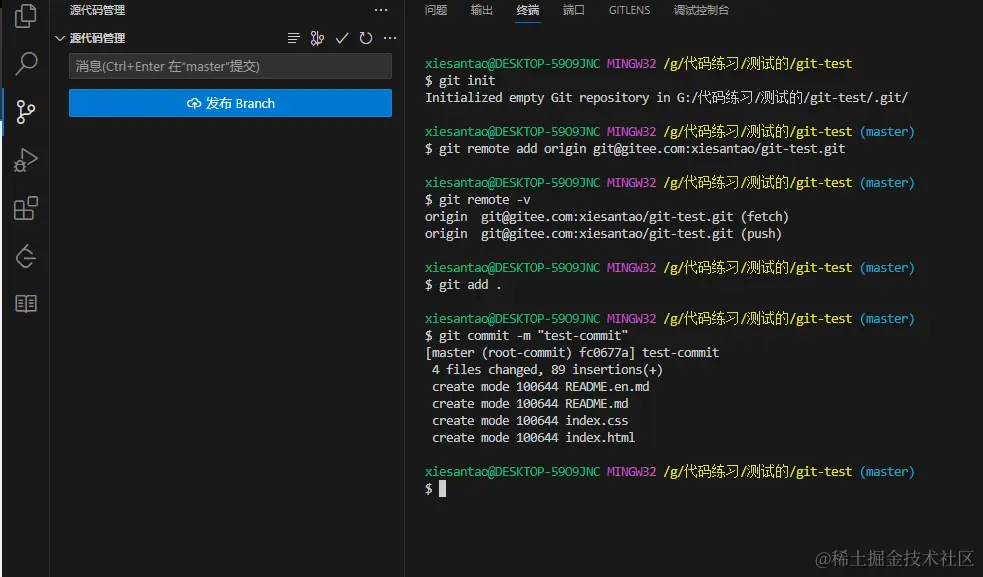Open the Explorer view in activity bar
The width and height of the screenshot is (983, 577).
(x=26, y=16)
